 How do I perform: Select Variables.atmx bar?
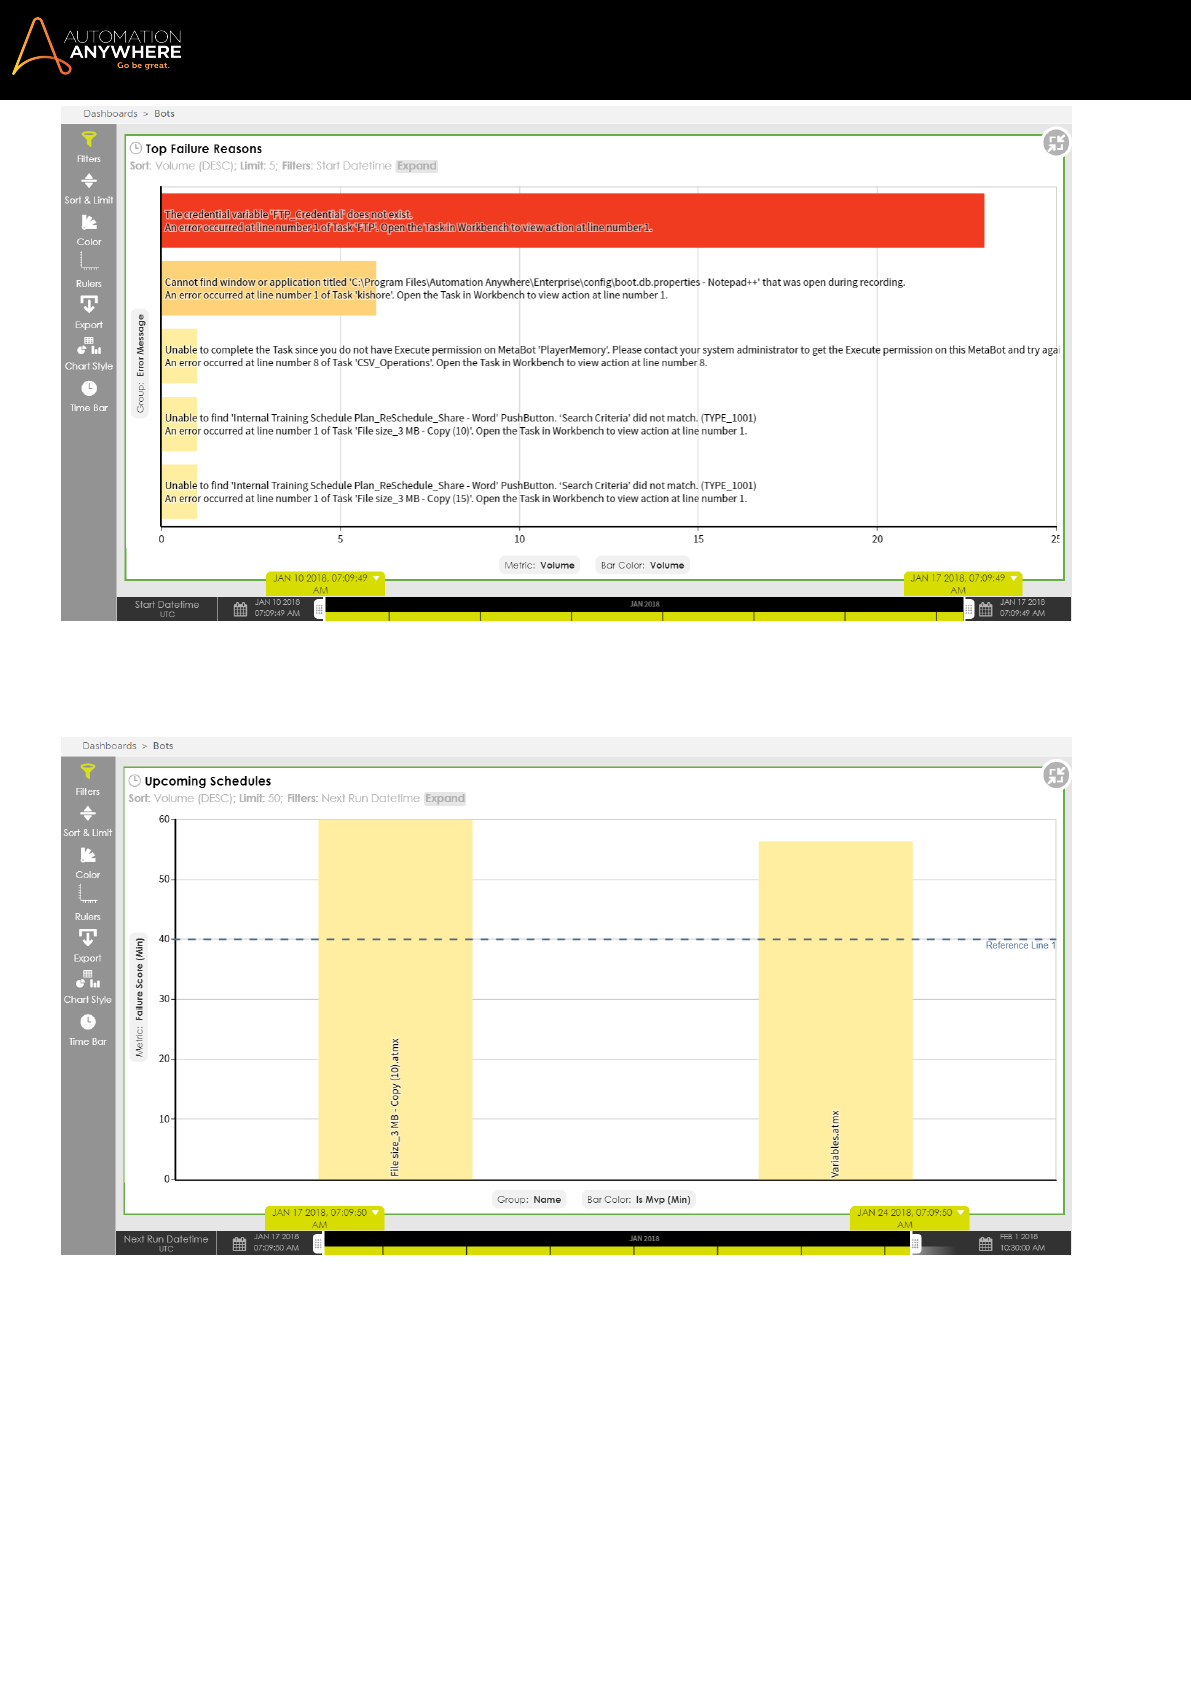point(836,1010)
